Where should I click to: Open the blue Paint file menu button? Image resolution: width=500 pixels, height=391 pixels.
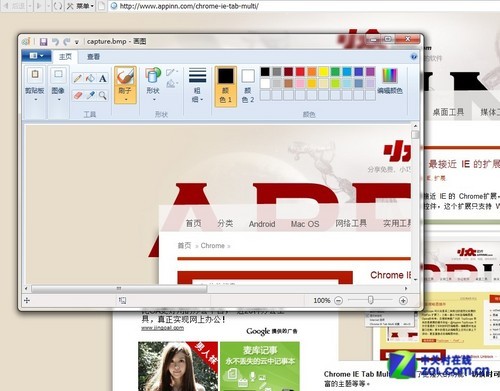point(36,56)
